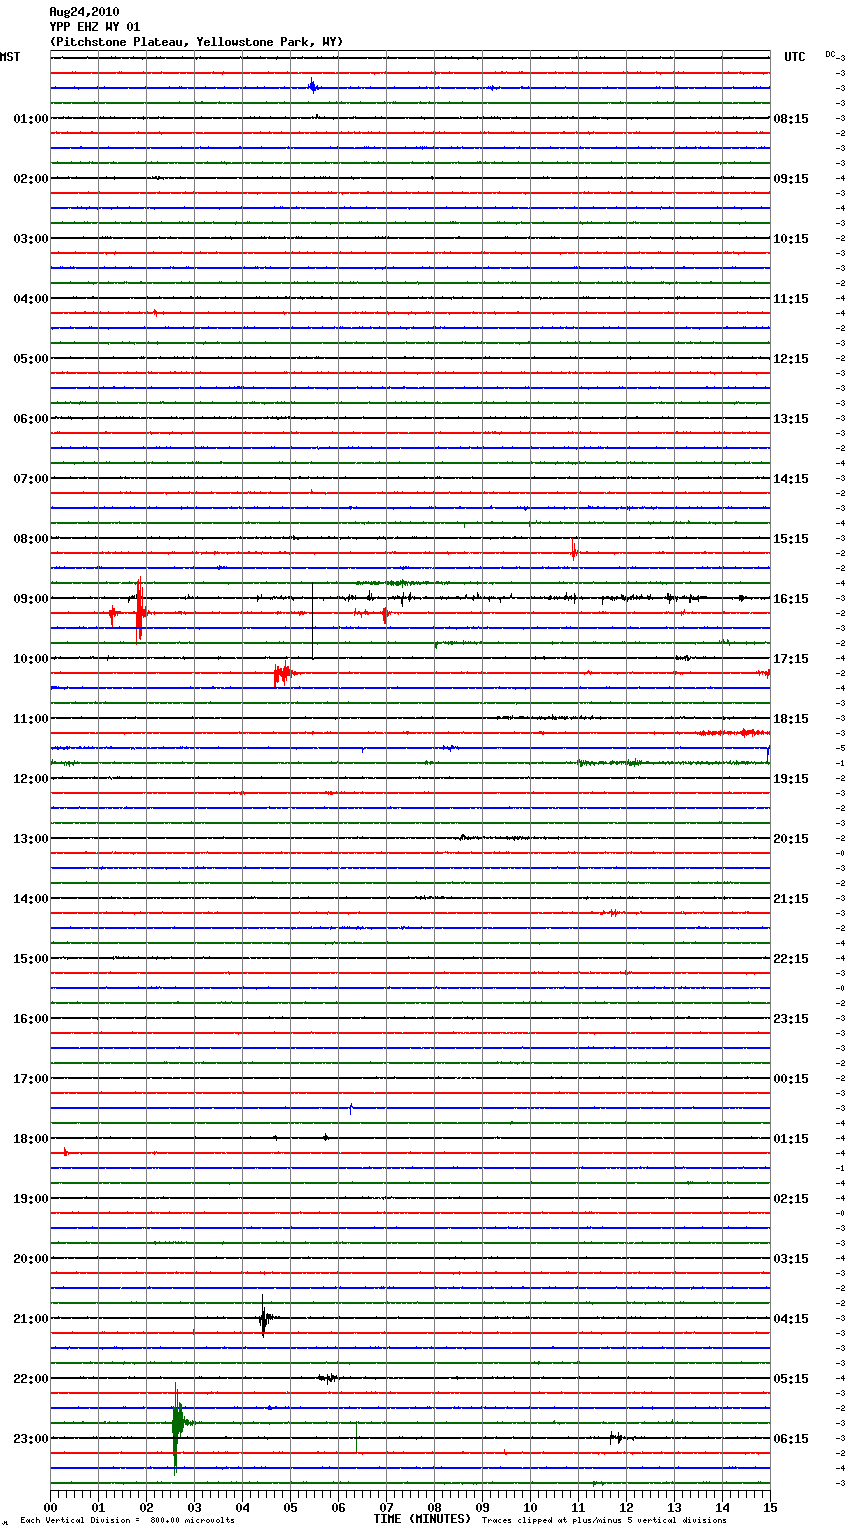Click minute axis label 00

(x=50, y=1507)
